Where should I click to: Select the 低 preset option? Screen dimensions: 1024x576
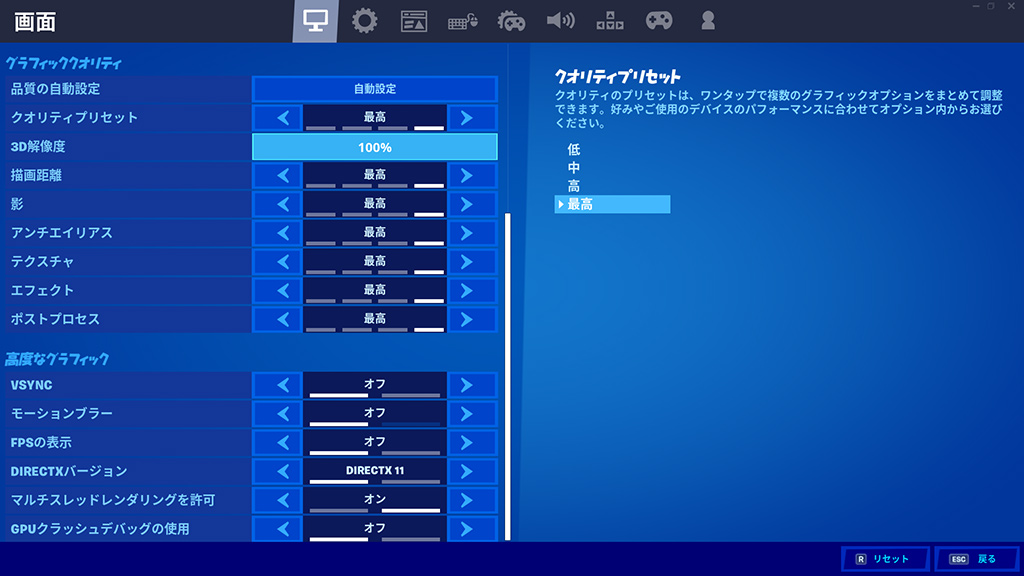[573, 150]
